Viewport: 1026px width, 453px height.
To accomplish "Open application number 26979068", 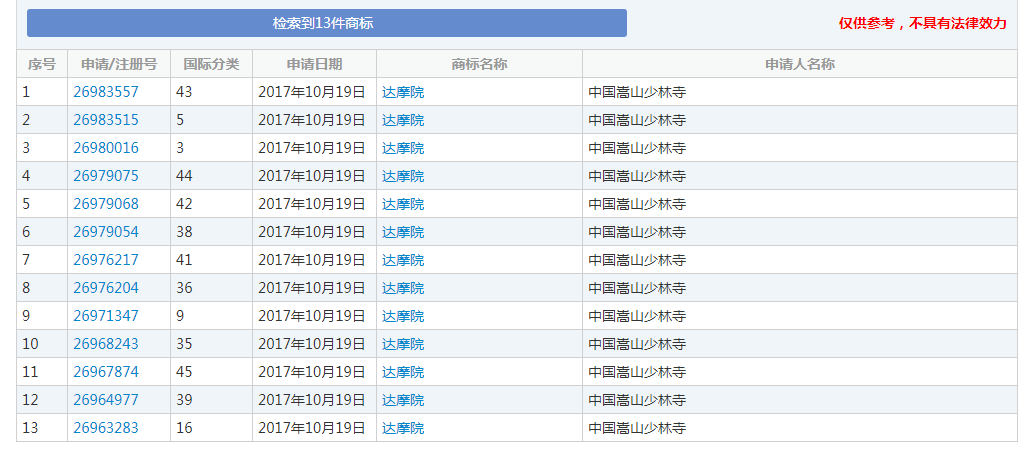I will pyautogui.click(x=106, y=204).
